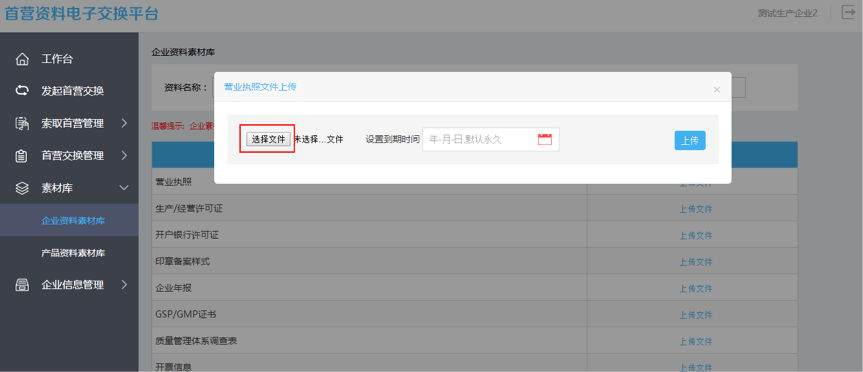863x372 pixels.
Task: Click the 企业年报 row text
Action: 173,288
